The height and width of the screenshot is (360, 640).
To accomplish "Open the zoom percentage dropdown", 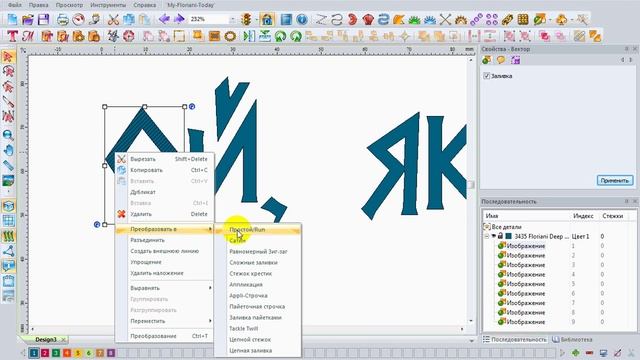I will click(232, 19).
